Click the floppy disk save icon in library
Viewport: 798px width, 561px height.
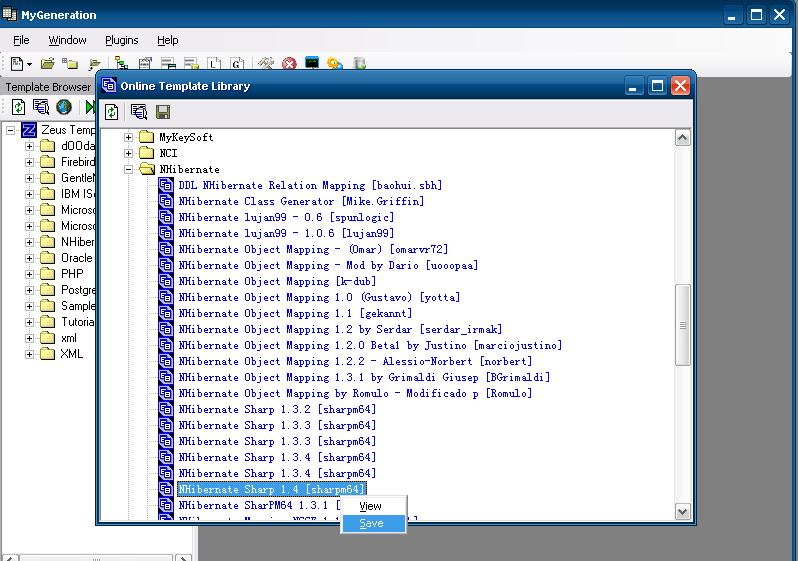point(163,111)
